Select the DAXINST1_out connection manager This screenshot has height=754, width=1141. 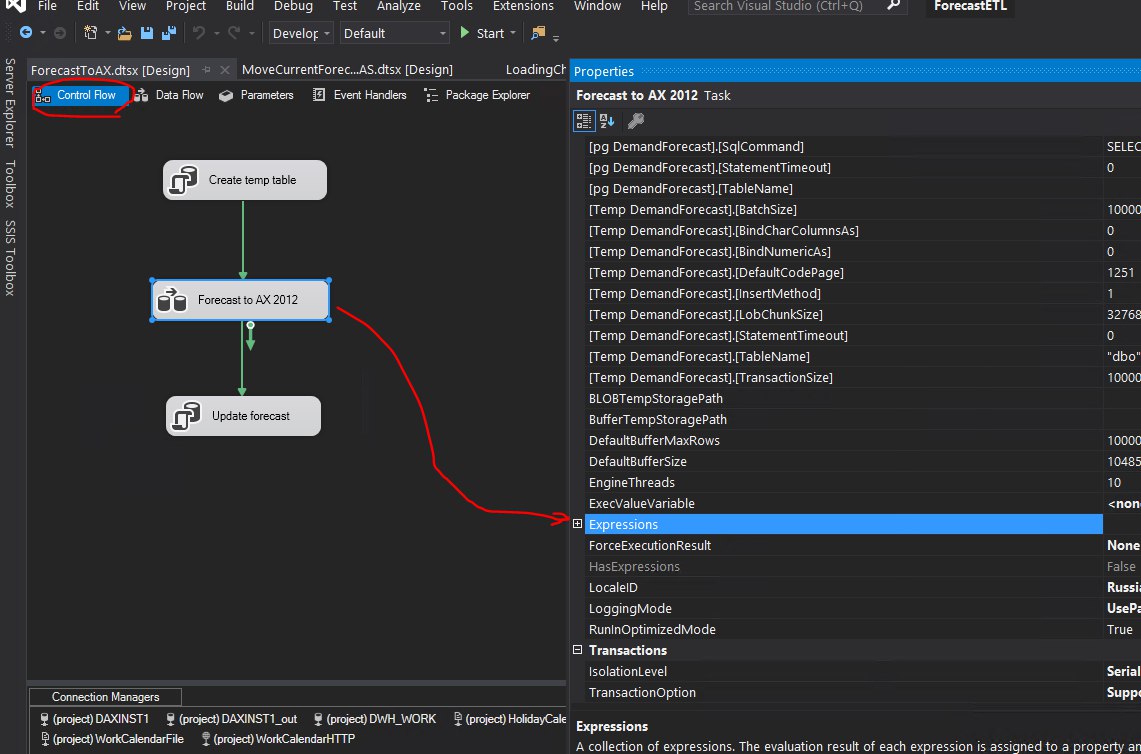[x=231, y=718]
